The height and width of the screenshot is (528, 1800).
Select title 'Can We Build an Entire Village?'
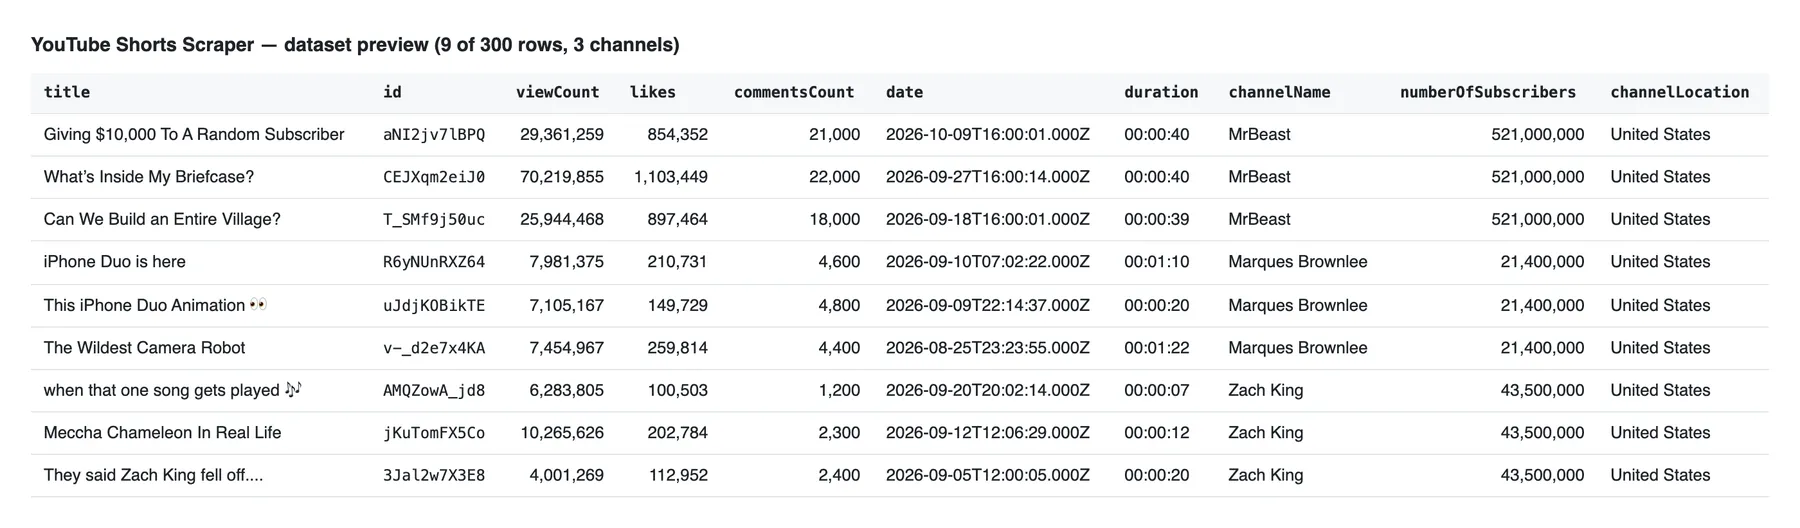pos(162,219)
